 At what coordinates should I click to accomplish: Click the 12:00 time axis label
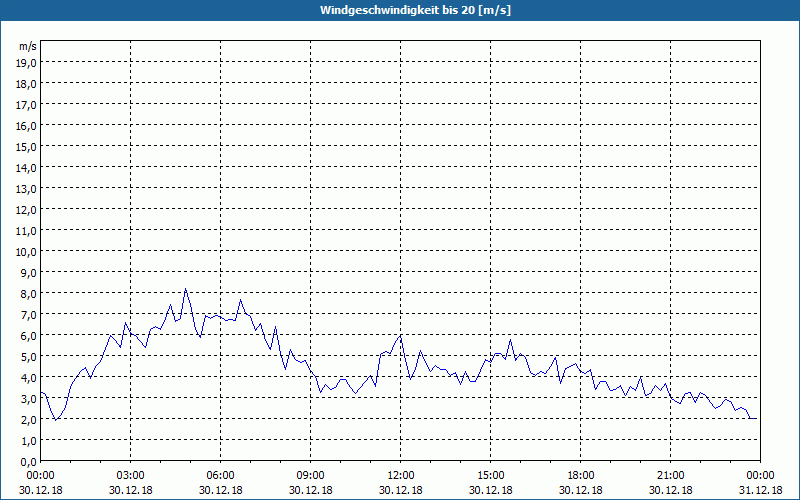point(401,476)
